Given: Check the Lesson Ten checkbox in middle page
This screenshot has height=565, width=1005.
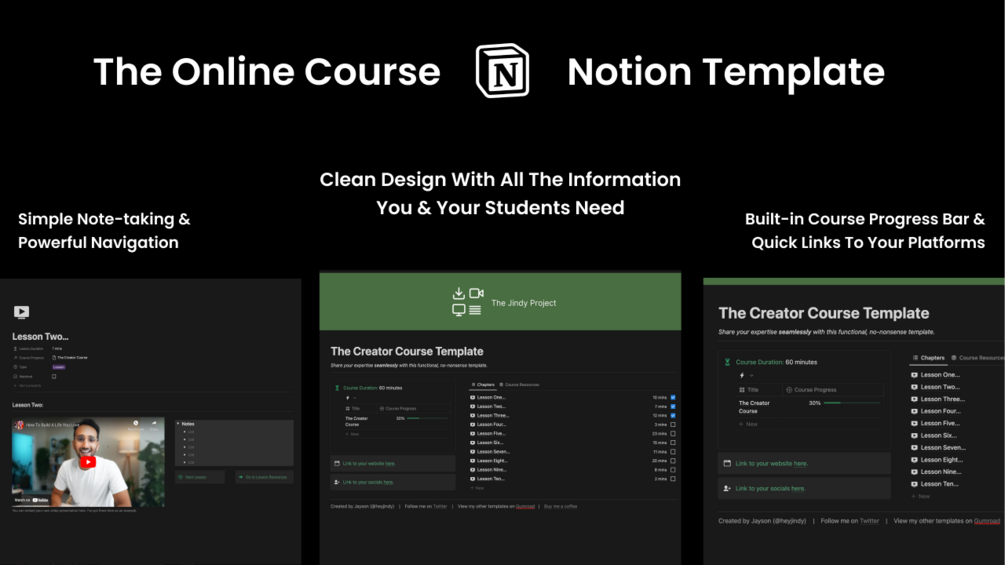Looking at the screenshot, I should point(673,479).
